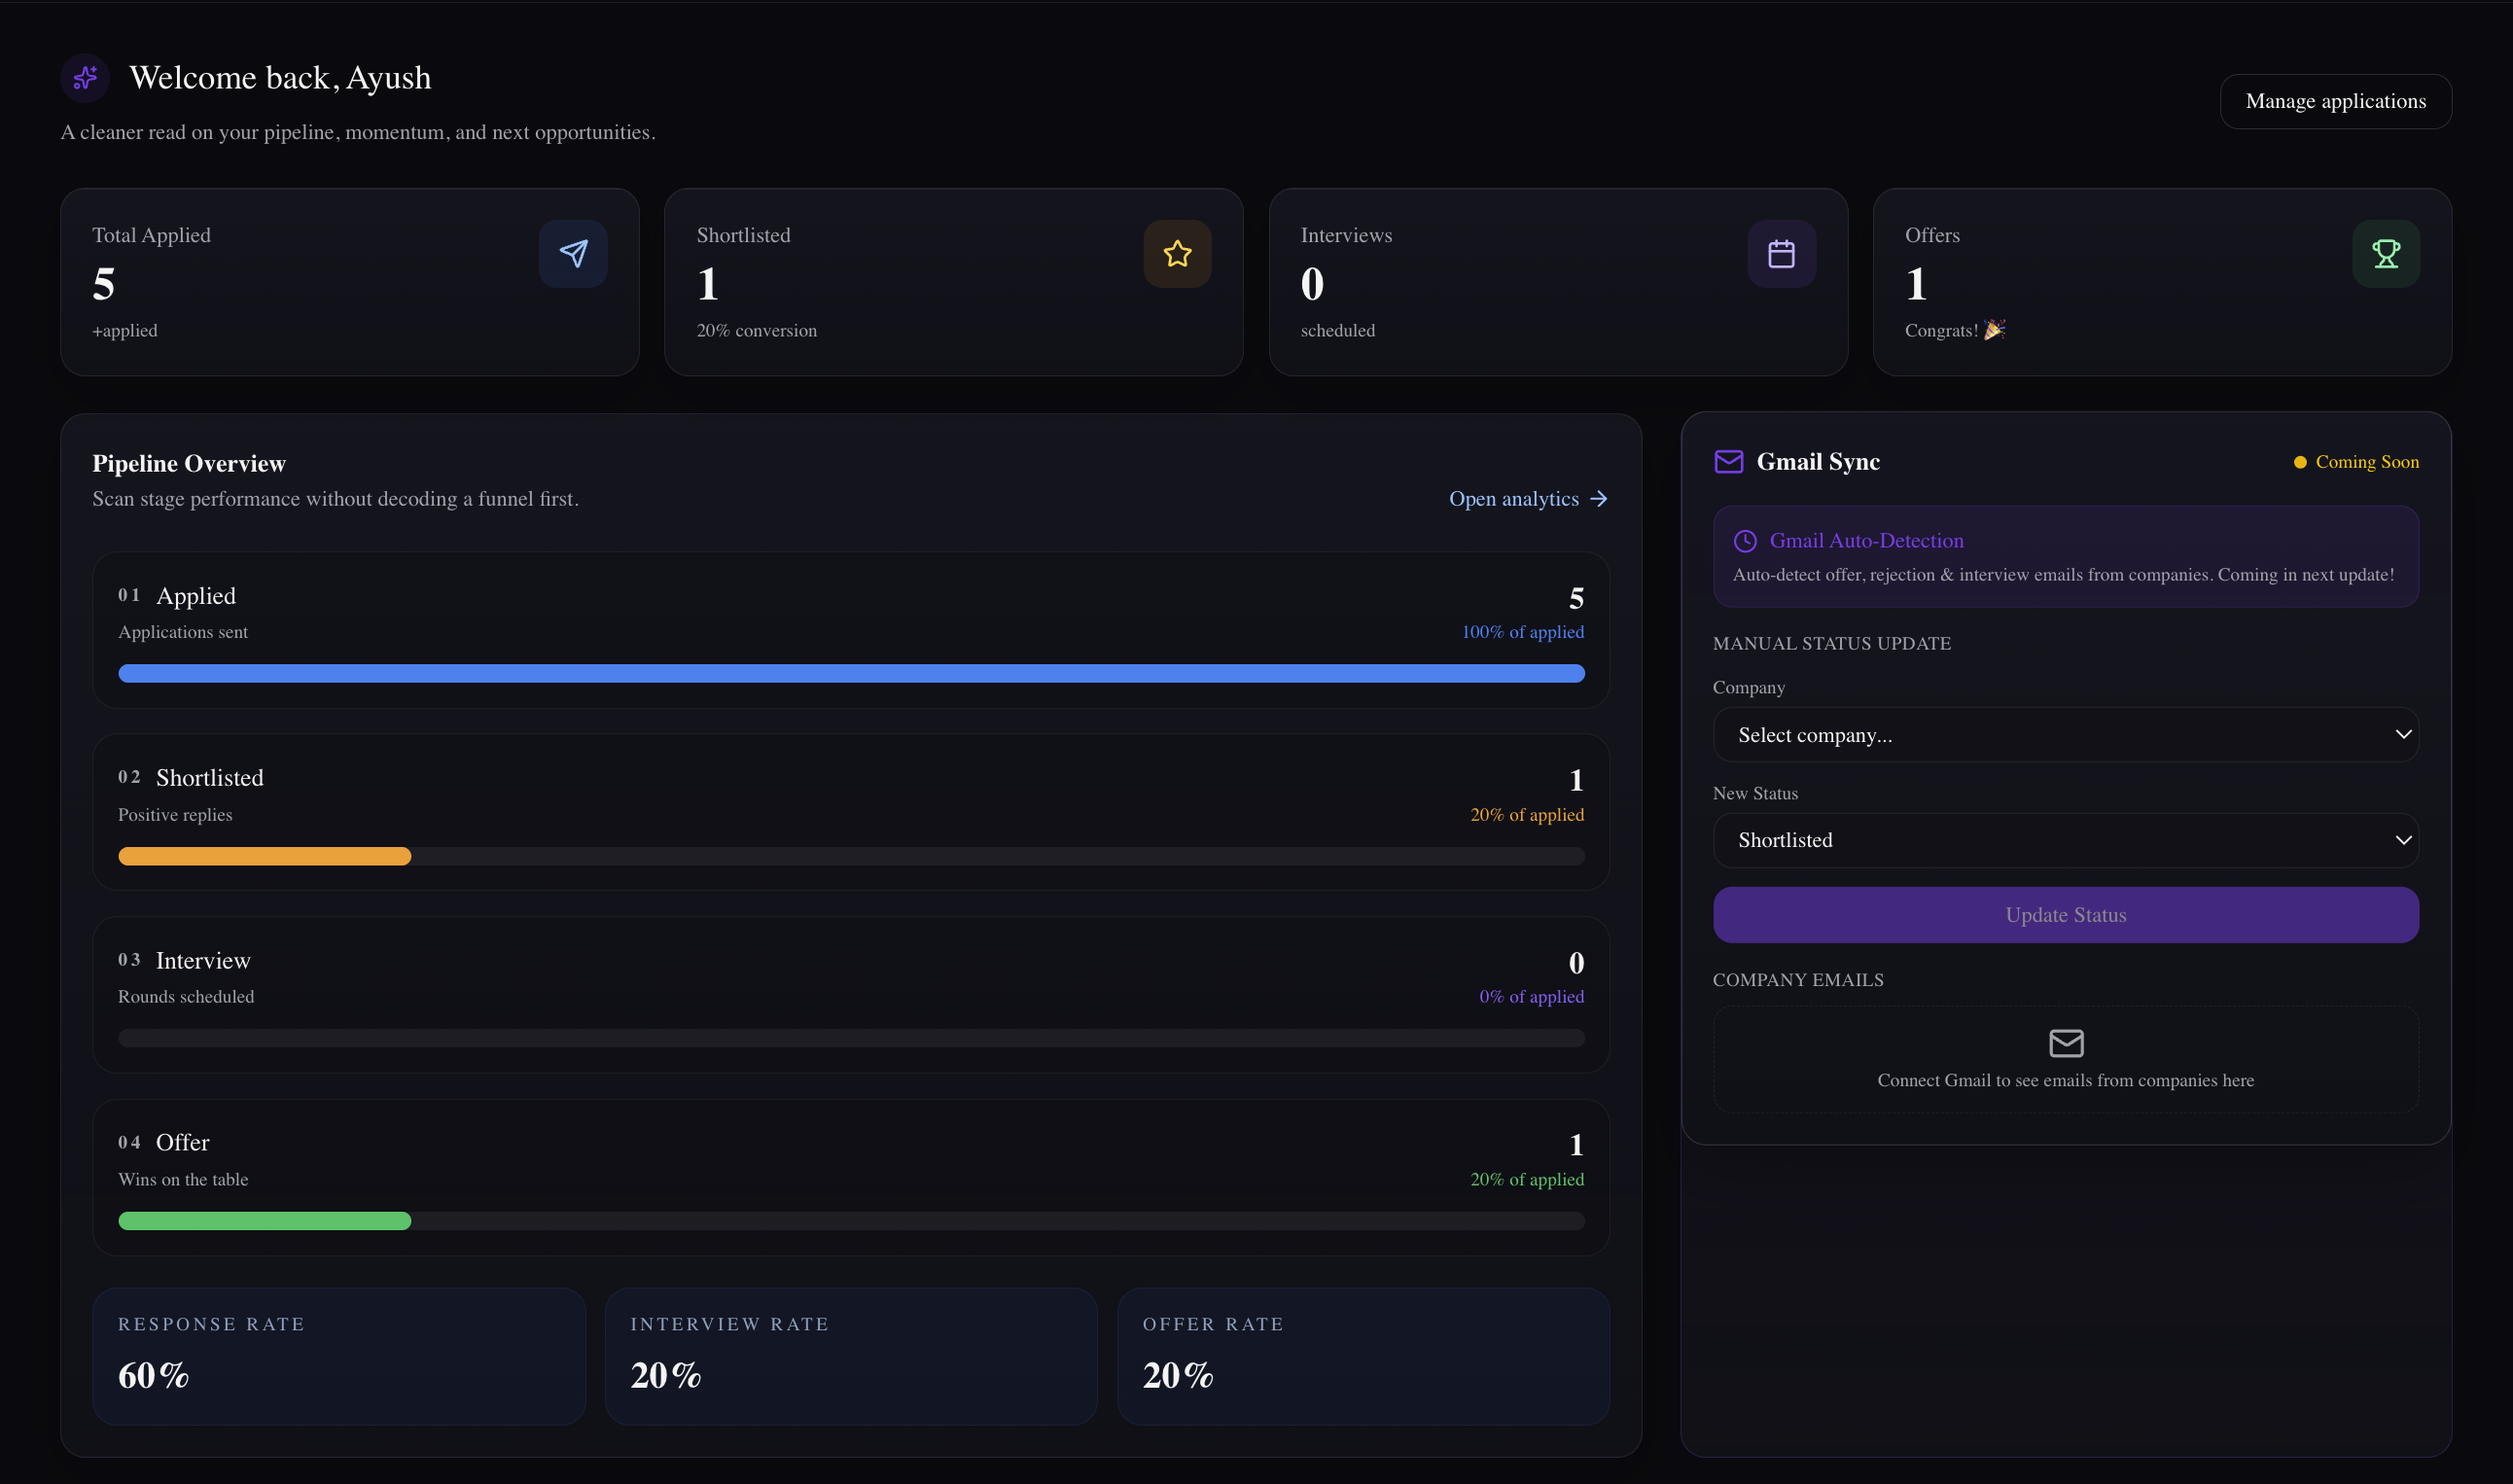The image size is (2513, 1484).
Task: Click the Update Status button
Action: (2066, 915)
